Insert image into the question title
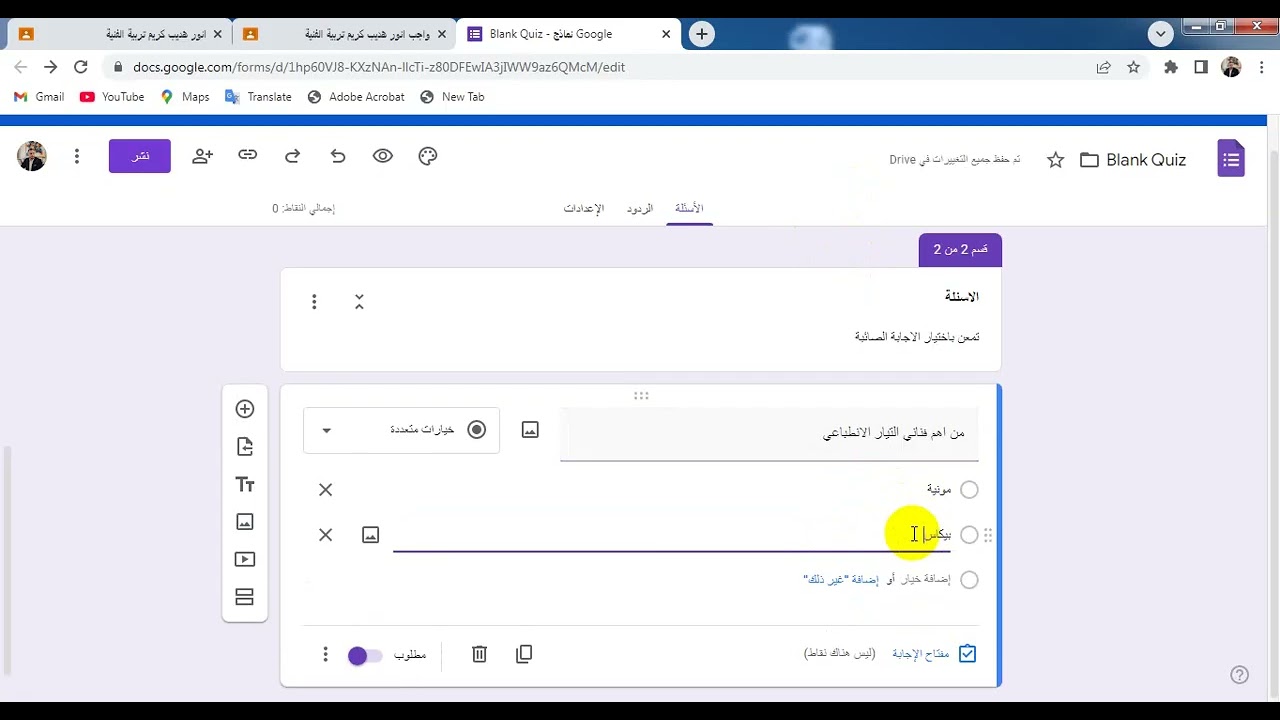 530,430
